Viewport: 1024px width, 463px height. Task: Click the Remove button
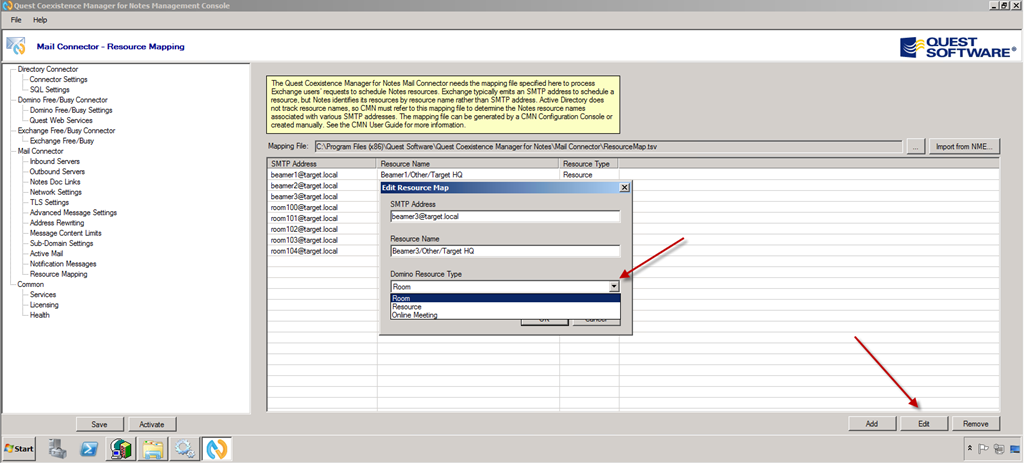[976, 424]
